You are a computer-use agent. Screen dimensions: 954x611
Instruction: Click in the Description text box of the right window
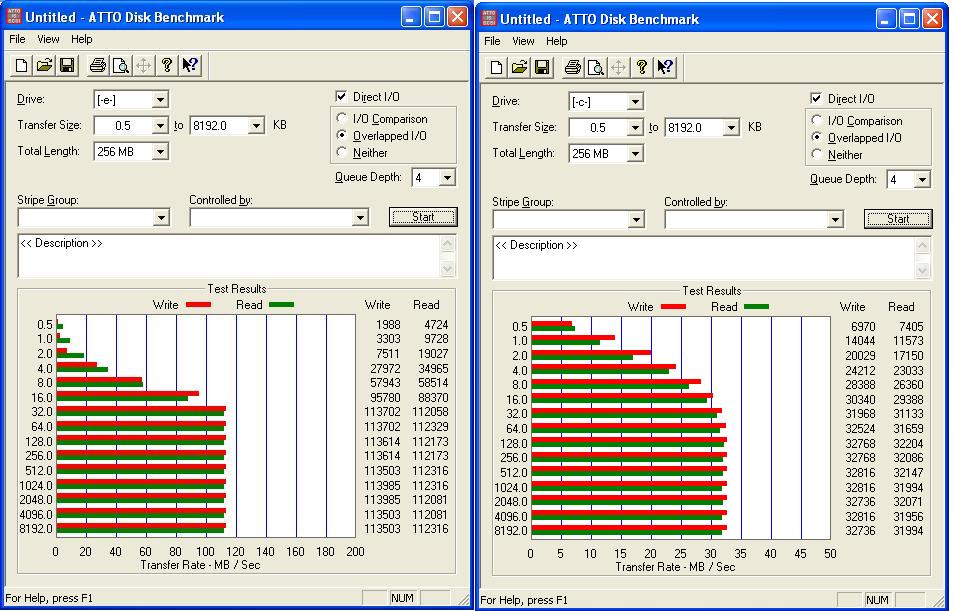coord(704,257)
